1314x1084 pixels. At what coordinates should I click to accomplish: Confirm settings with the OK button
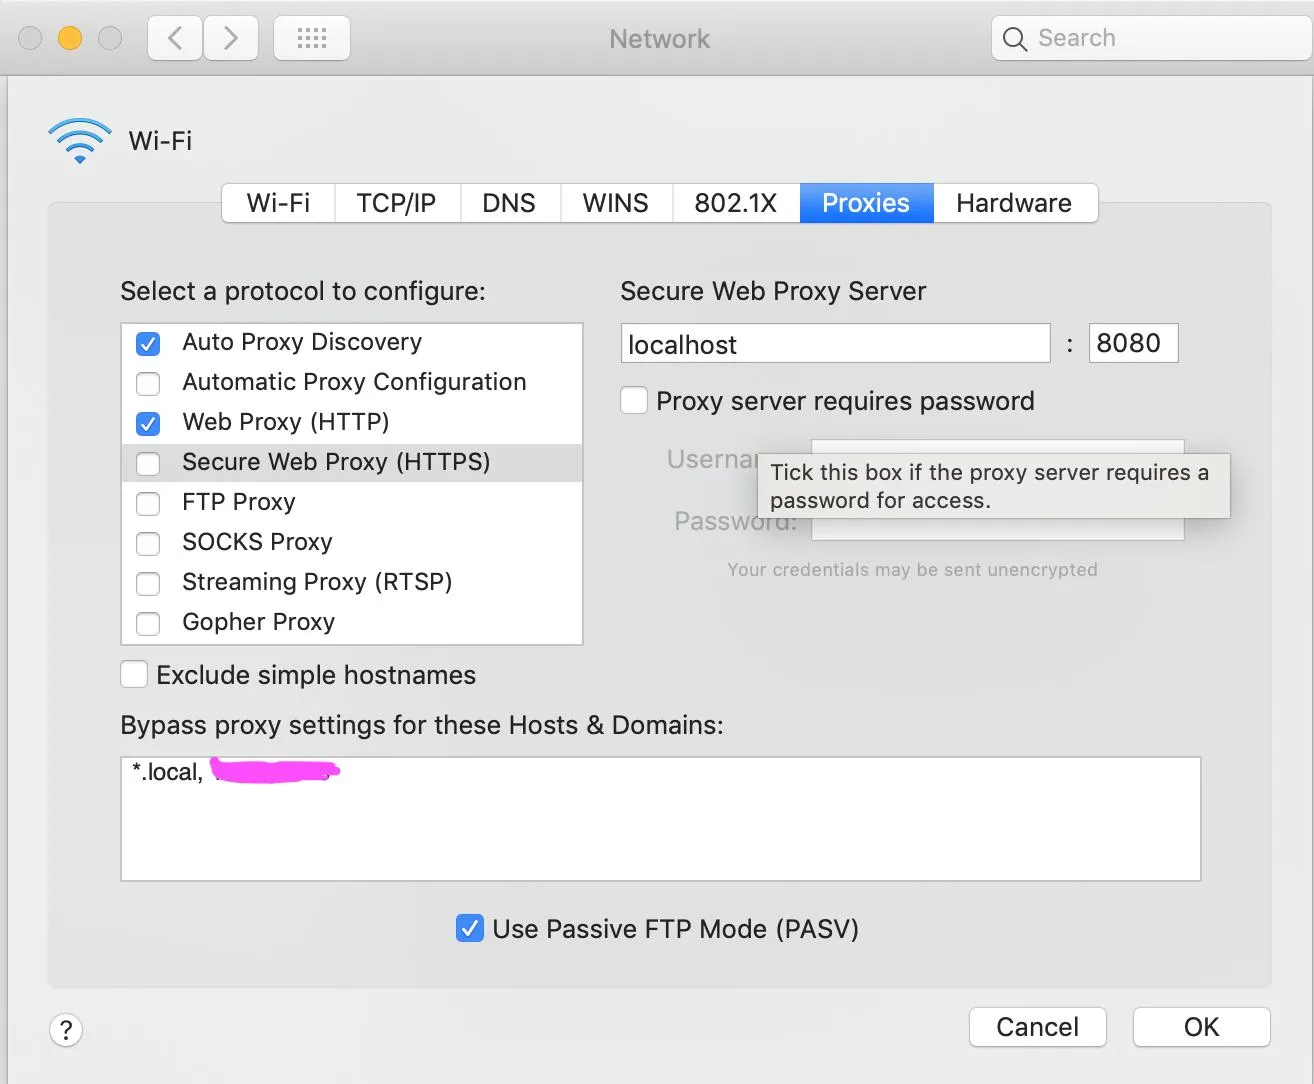pyautogui.click(x=1201, y=1027)
